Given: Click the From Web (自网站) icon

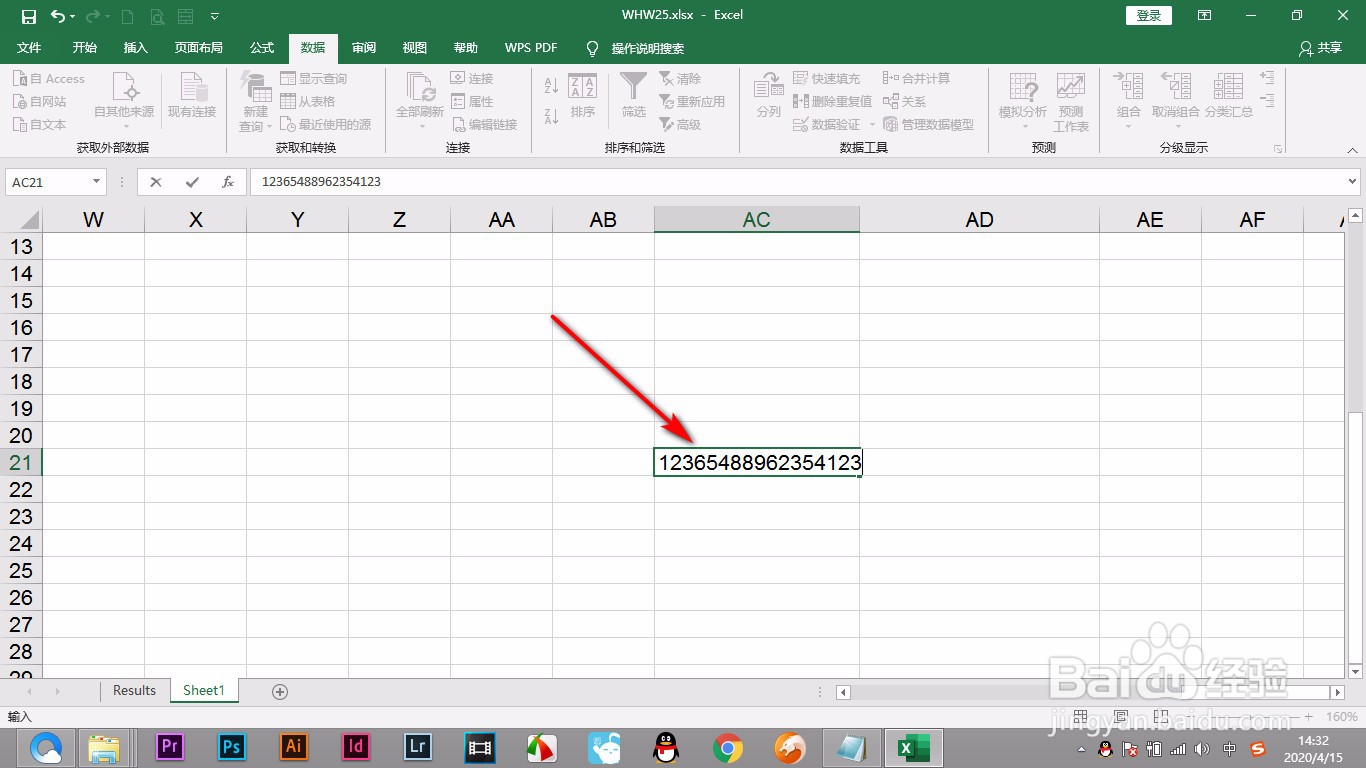Looking at the screenshot, I should 19,102.
